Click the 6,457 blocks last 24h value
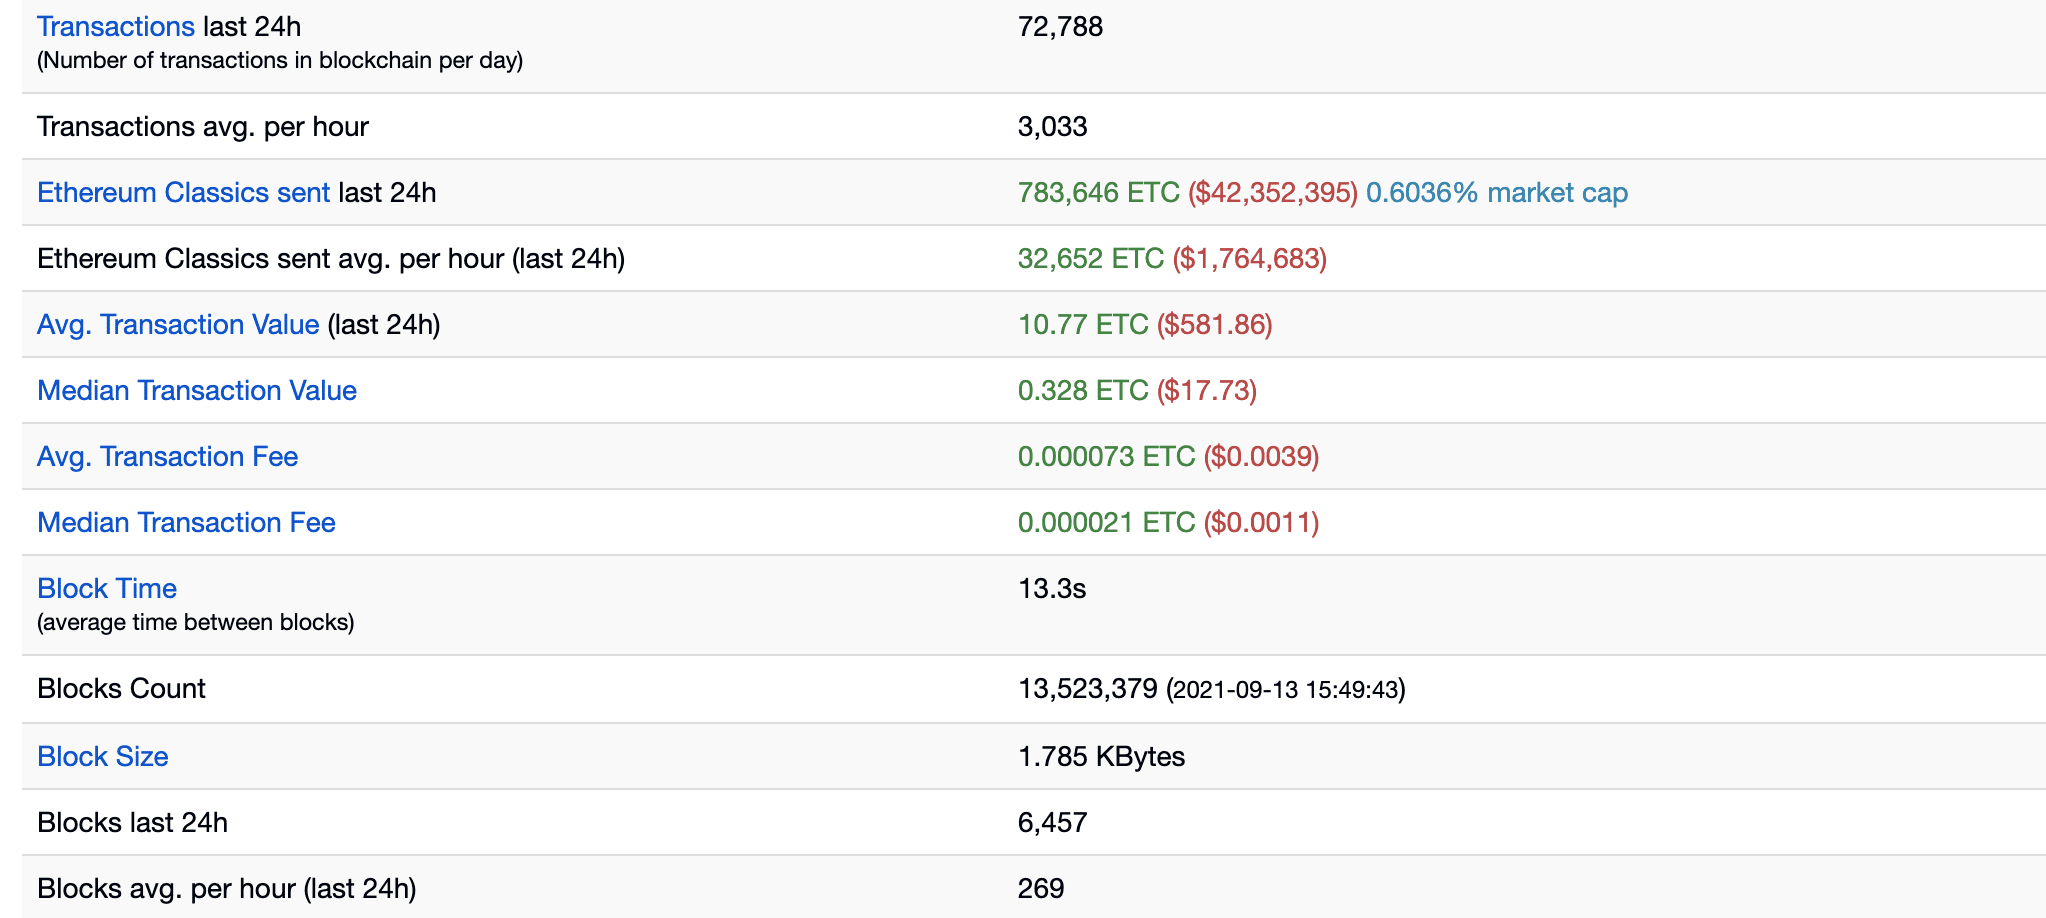The width and height of the screenshot is (2046, 918). click(x=1052, y=822)
